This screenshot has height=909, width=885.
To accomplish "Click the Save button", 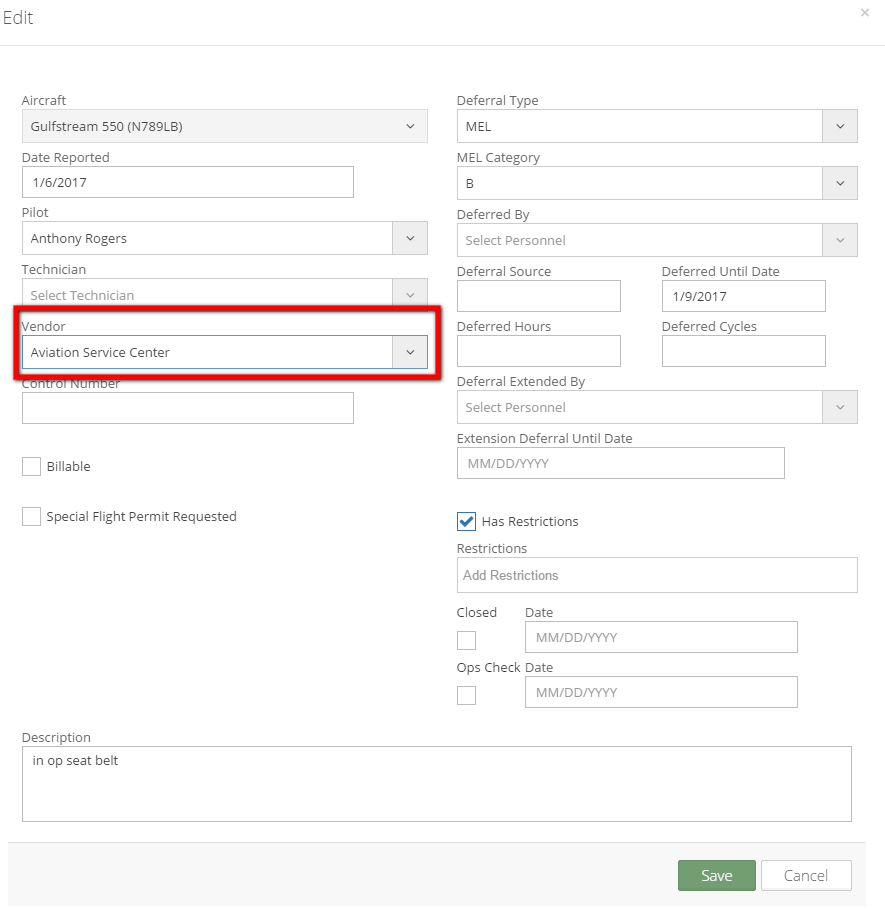I will pyautogui.click(x=717, y=875).
